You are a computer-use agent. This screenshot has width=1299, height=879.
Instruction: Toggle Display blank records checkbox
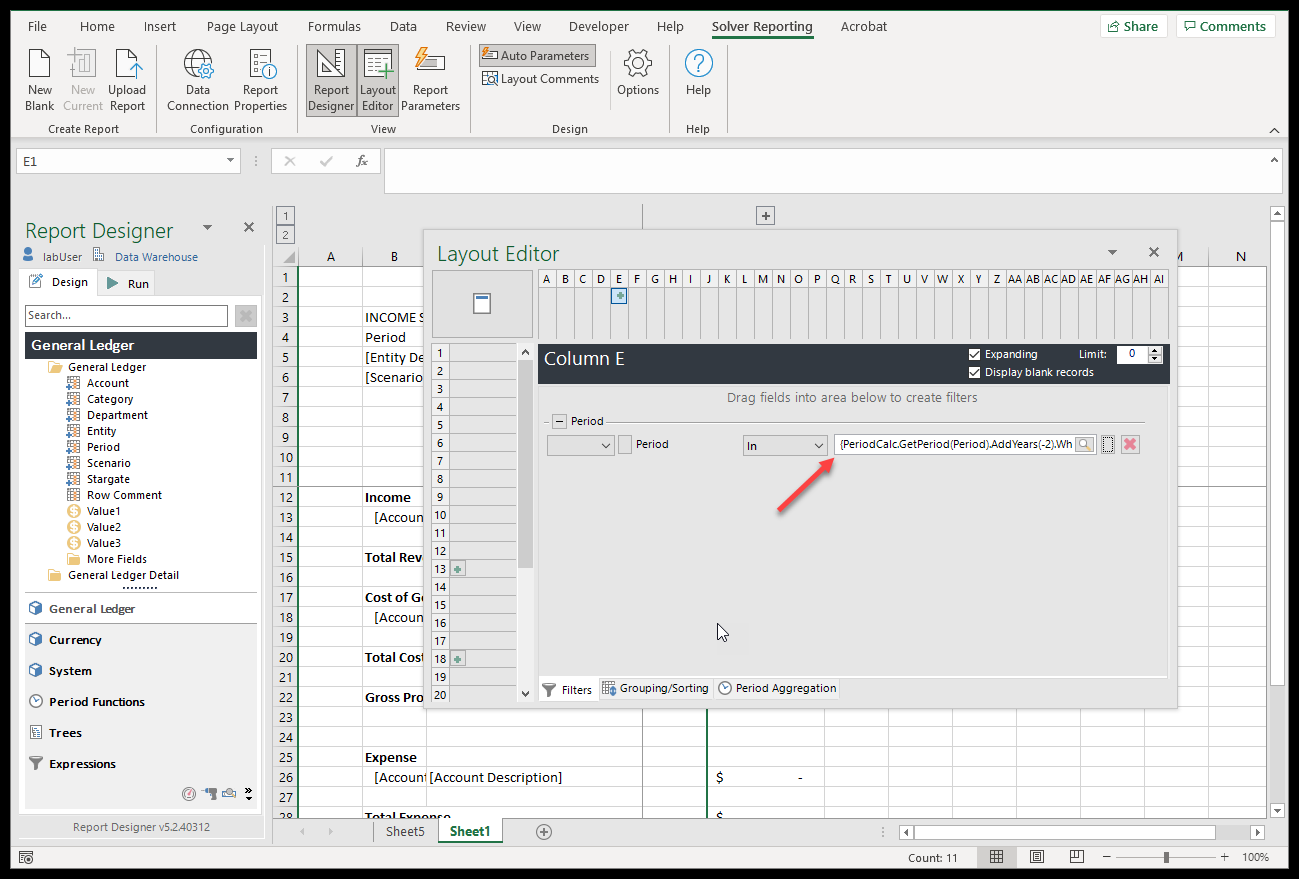pyautogui.click(x=975, y=372)
